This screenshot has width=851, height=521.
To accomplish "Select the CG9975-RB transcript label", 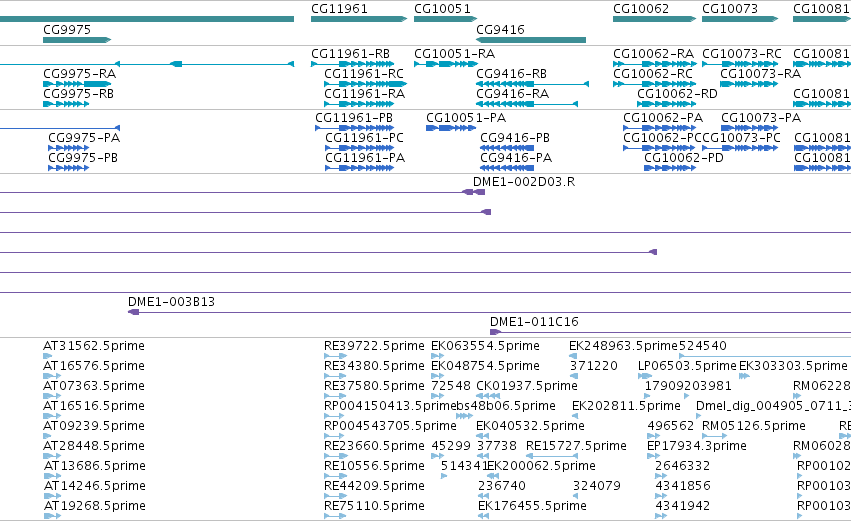I will [79, 94].
